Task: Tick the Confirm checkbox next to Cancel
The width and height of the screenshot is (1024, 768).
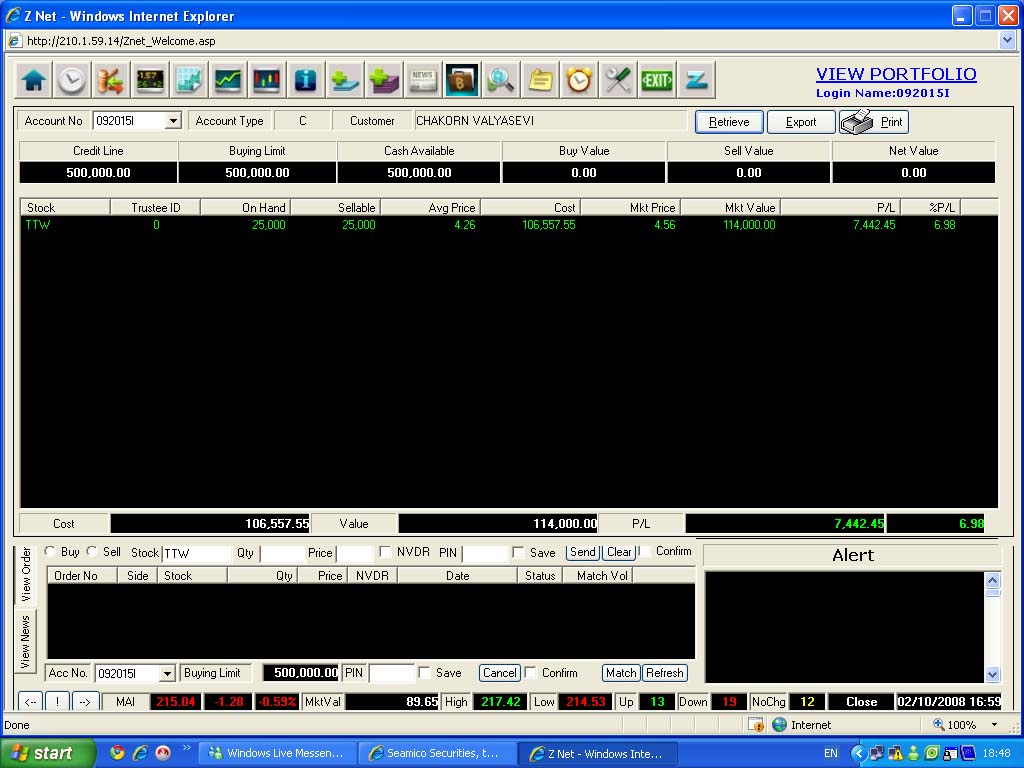Action: 530,673
